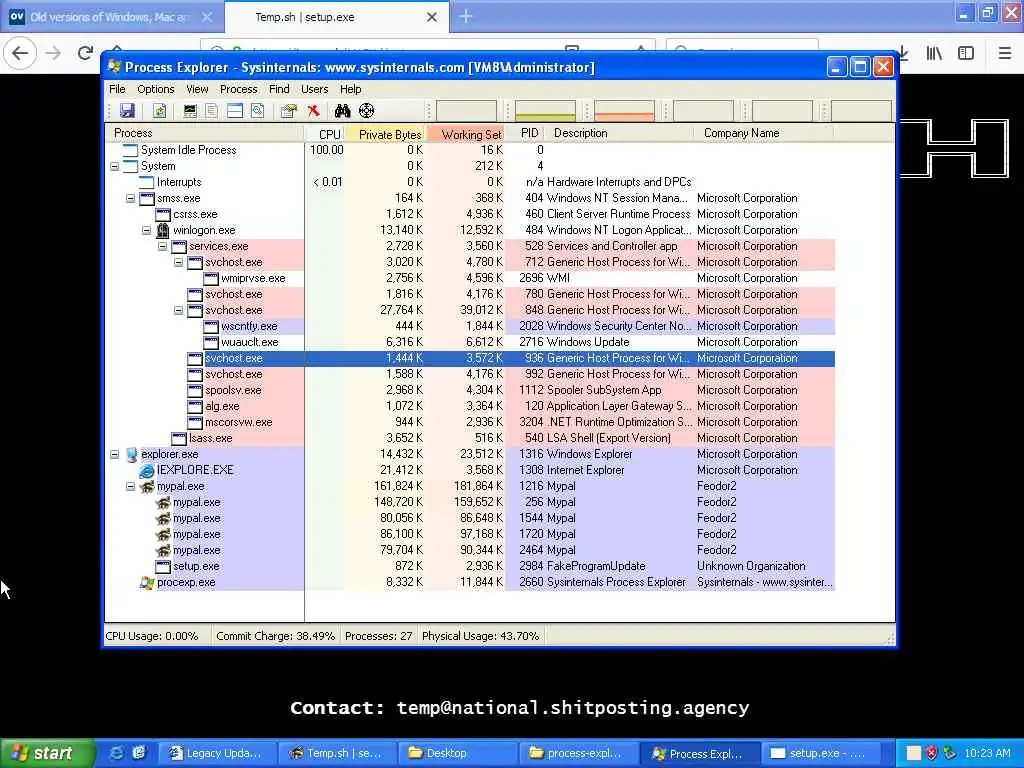
Task: Click the DLL/Handles view toolbar icon with magnifier
Action: click(258, 111)
